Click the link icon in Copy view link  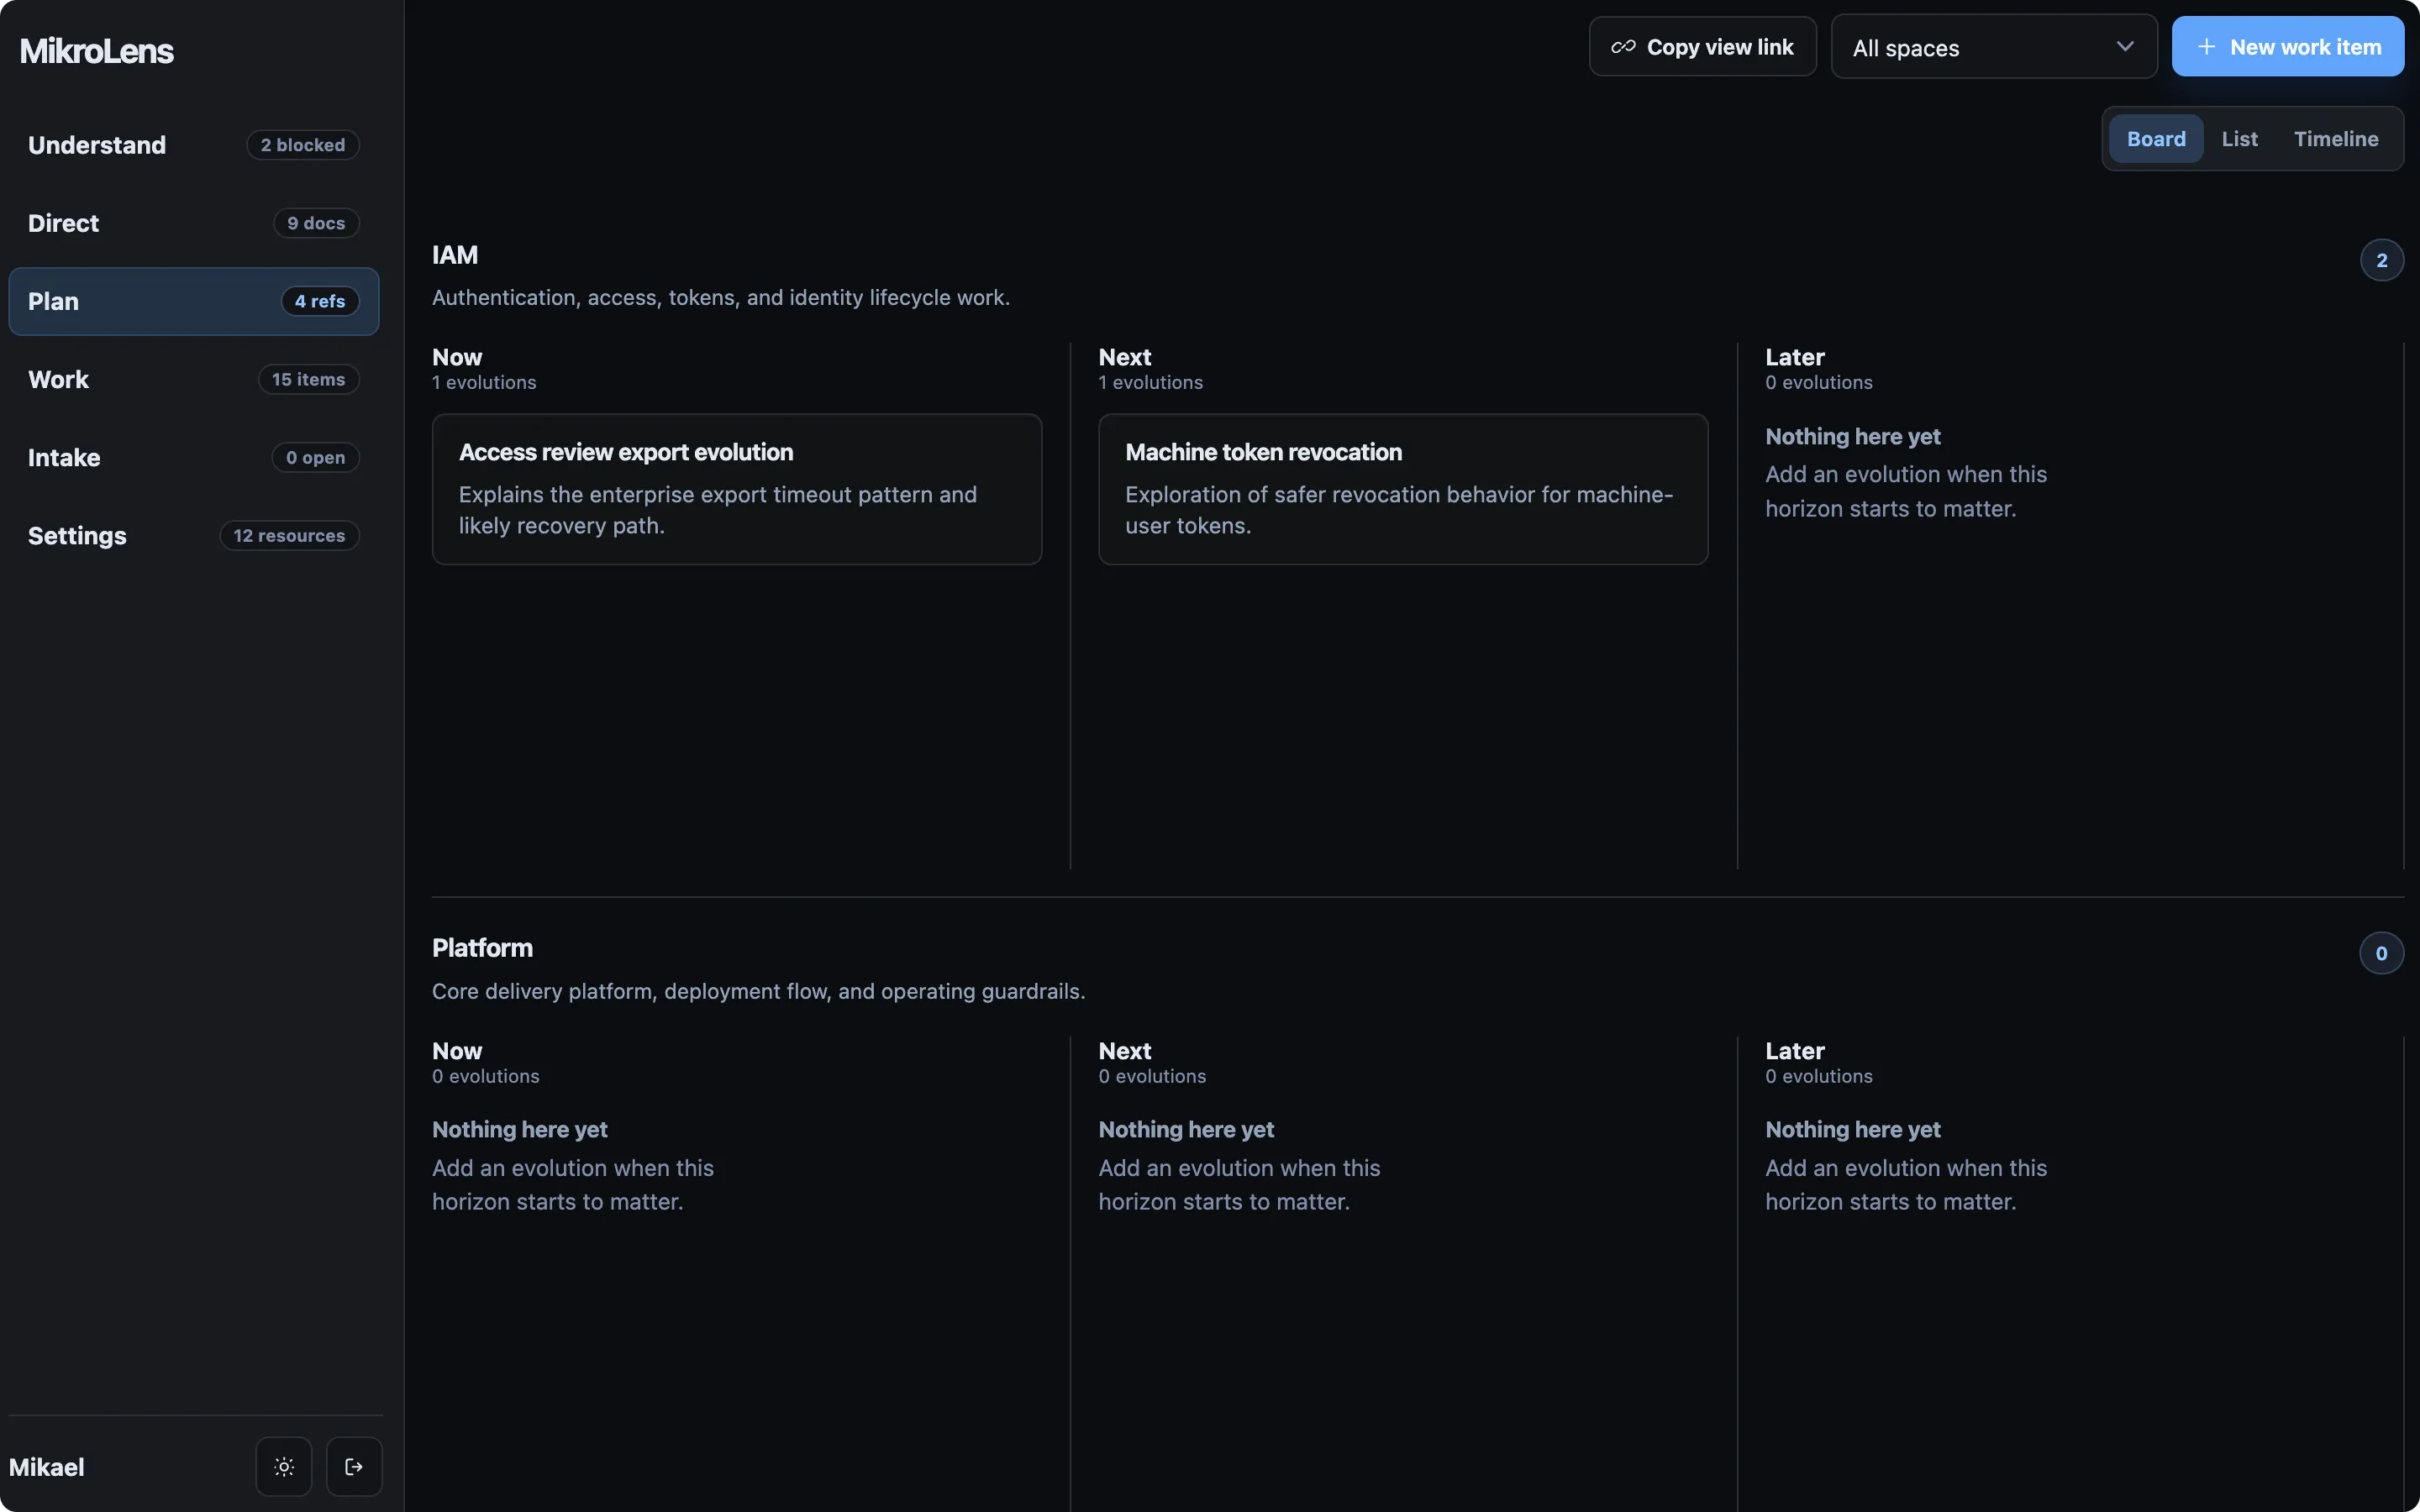[x=1623, y=47]
